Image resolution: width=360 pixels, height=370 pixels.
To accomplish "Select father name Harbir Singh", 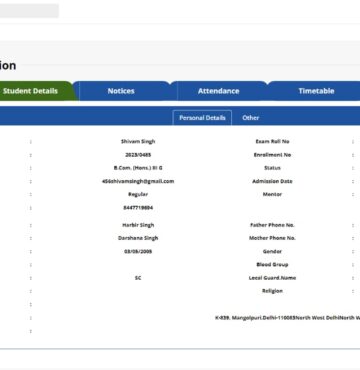I will point(138,225).
